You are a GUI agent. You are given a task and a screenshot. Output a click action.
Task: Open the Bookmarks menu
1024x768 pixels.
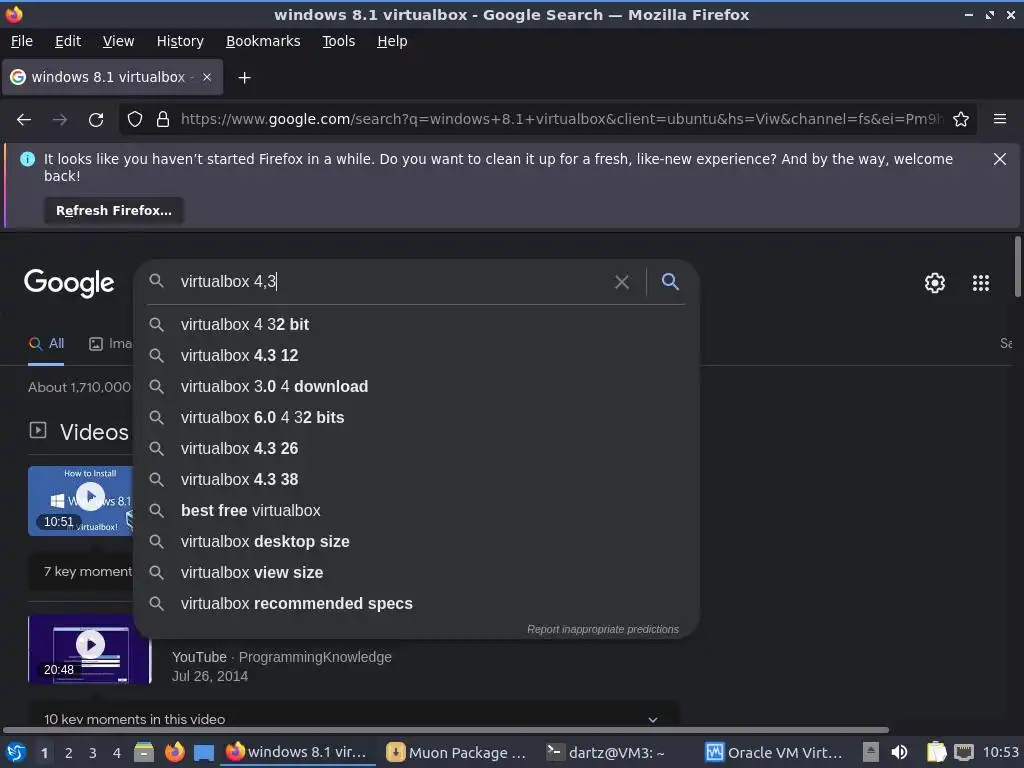(263, 41)
